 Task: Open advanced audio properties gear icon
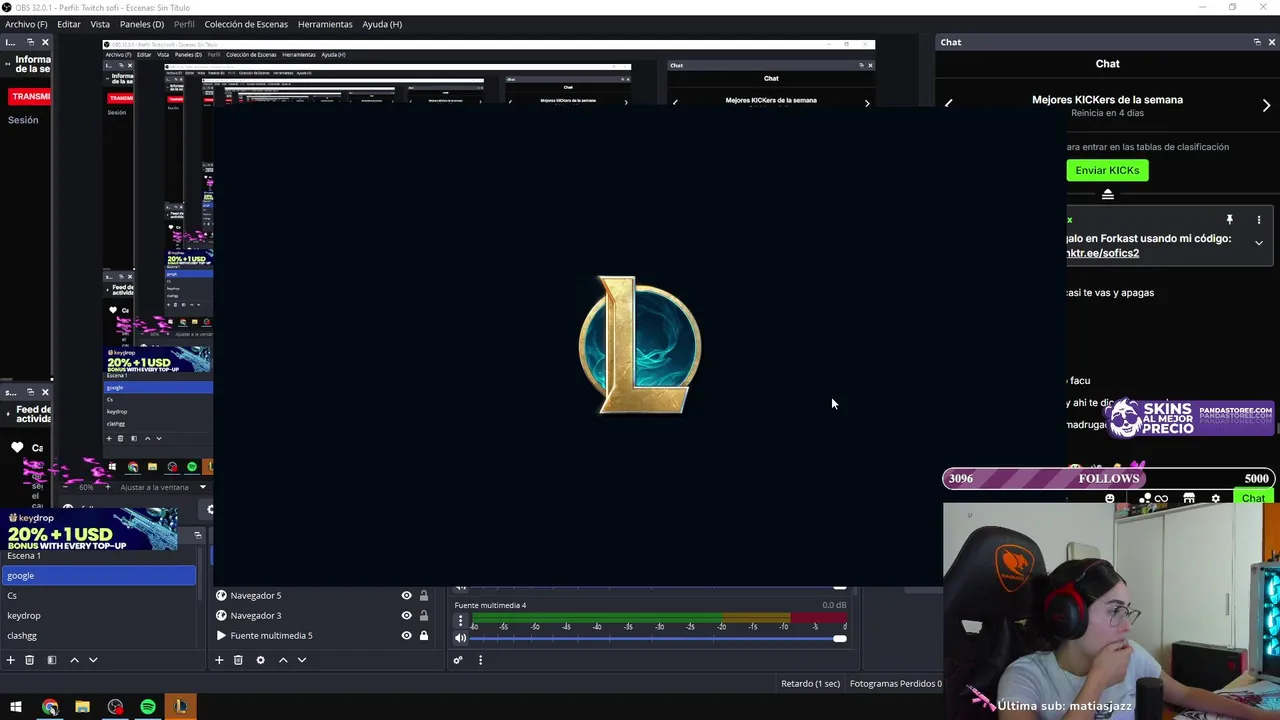[x=458, y=660]
